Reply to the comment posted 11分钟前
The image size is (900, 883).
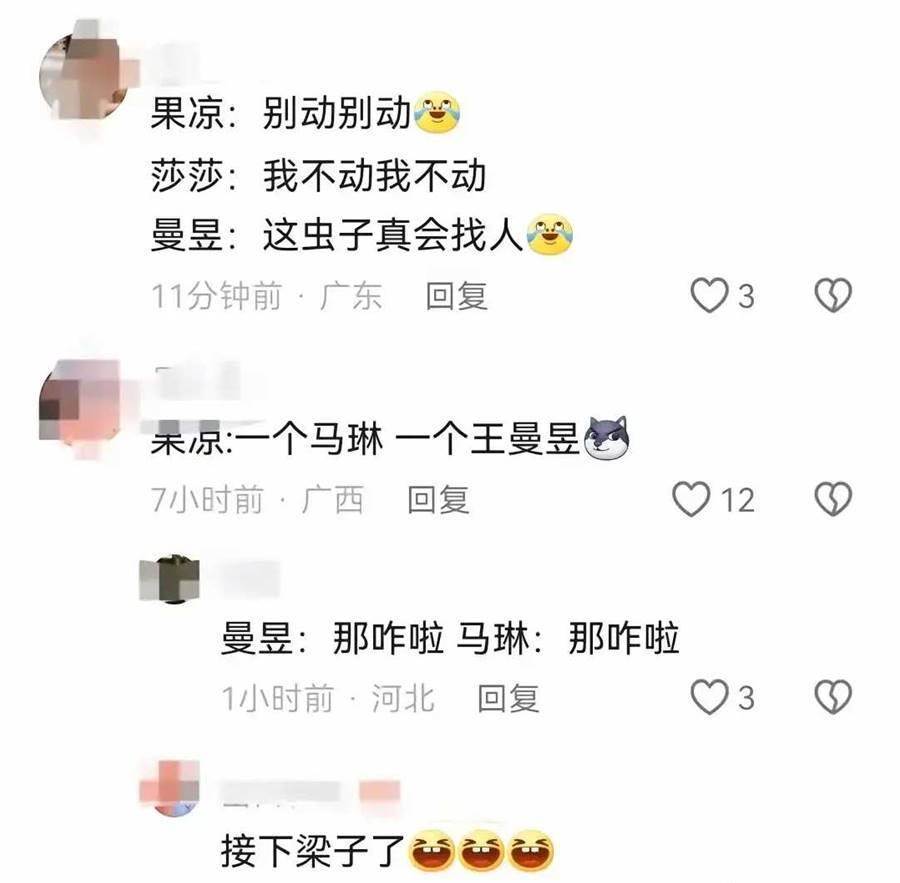pos(456,296)
